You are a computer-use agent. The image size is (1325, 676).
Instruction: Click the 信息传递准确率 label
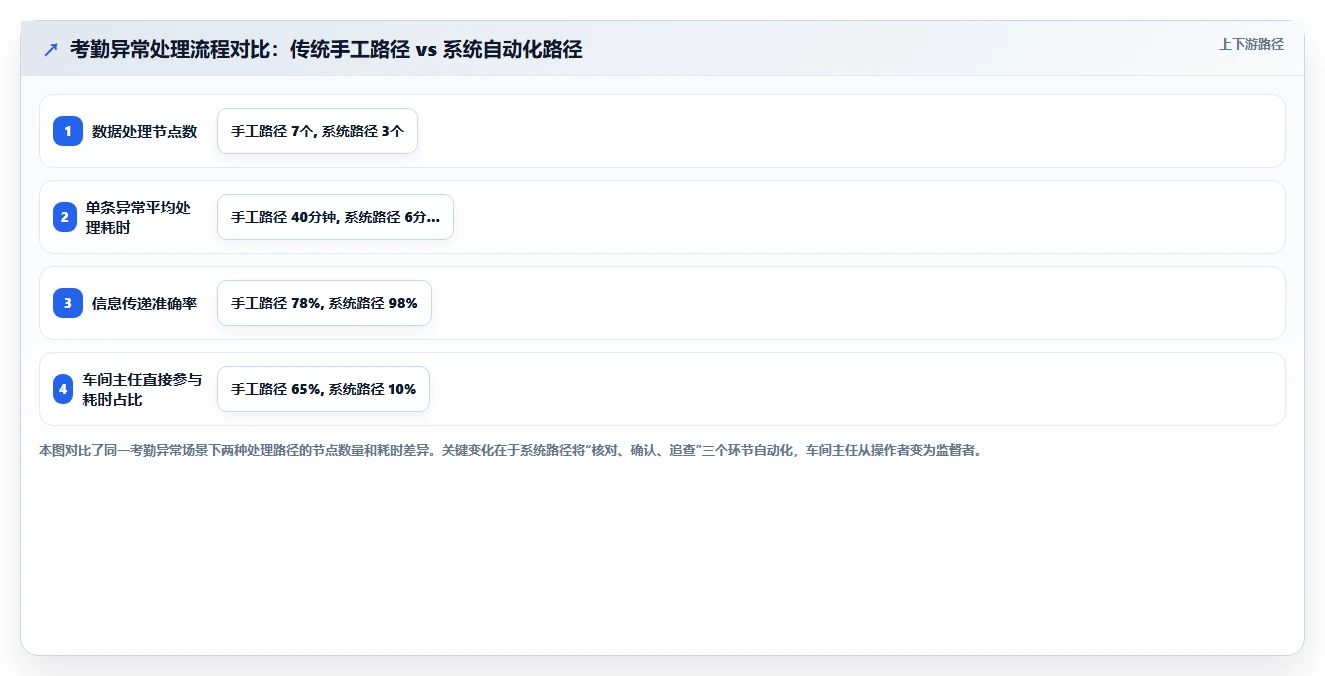click(145, 303)
